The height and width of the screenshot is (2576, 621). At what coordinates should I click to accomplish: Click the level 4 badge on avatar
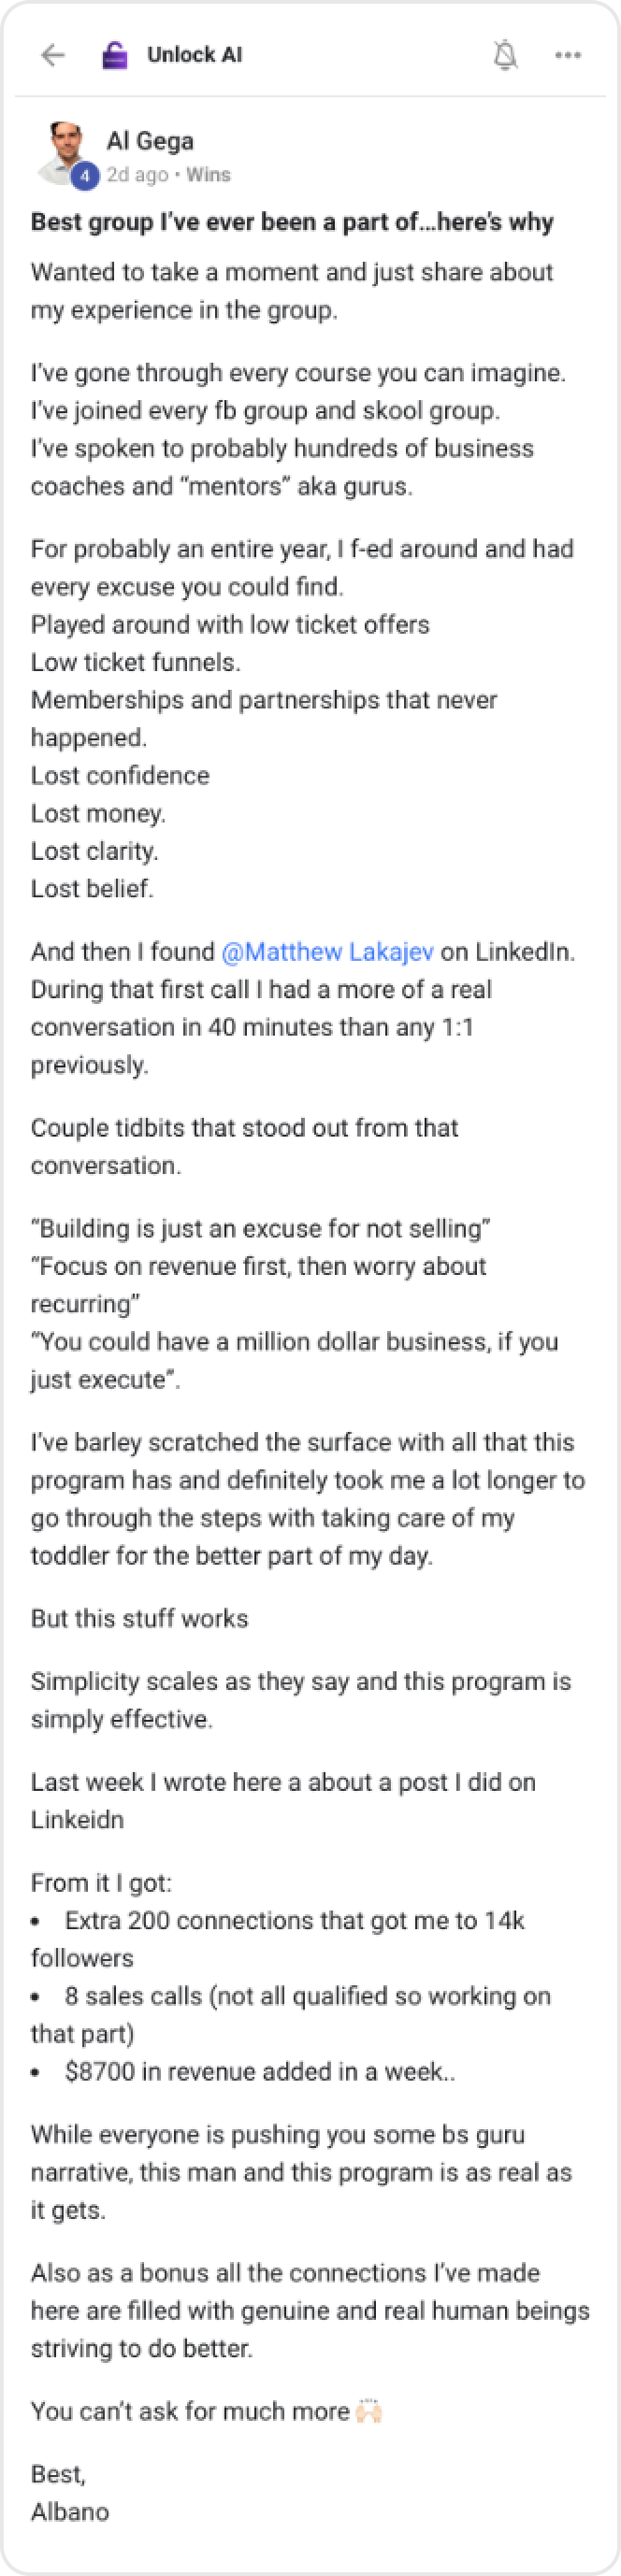tap(85, 176)
